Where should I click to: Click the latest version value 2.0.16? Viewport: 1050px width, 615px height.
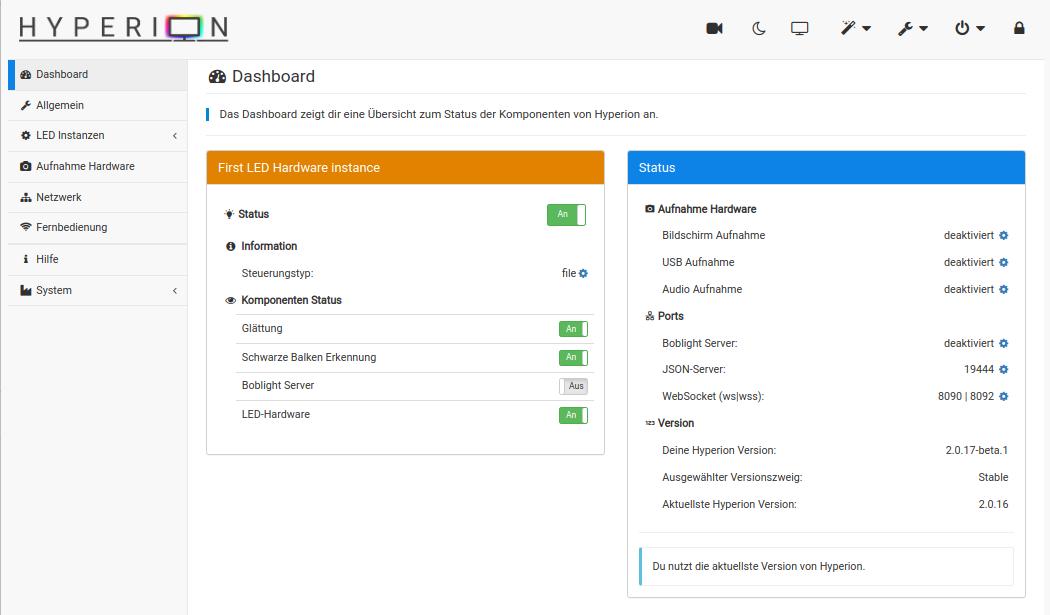coord(993,504)
